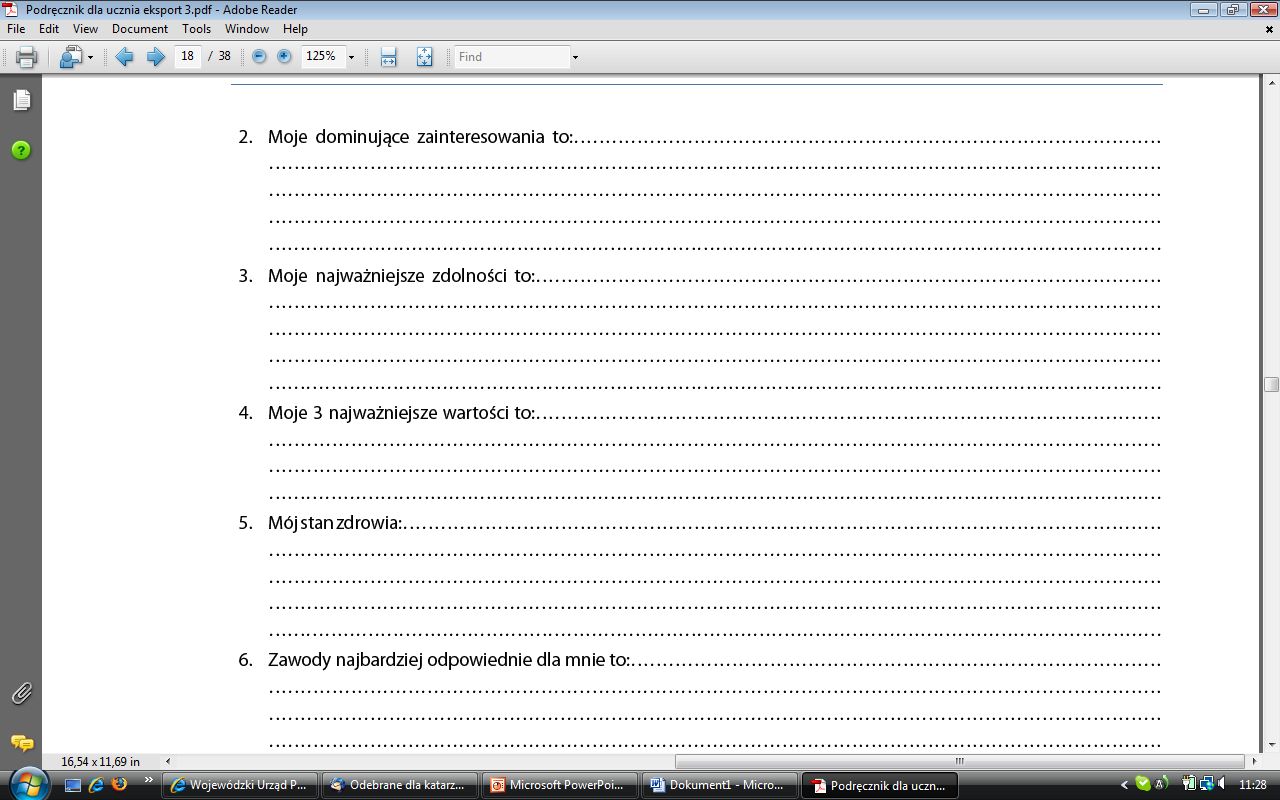
Task: Switch to Odebrane dla katarz... taskbar window
Action: 400,785
